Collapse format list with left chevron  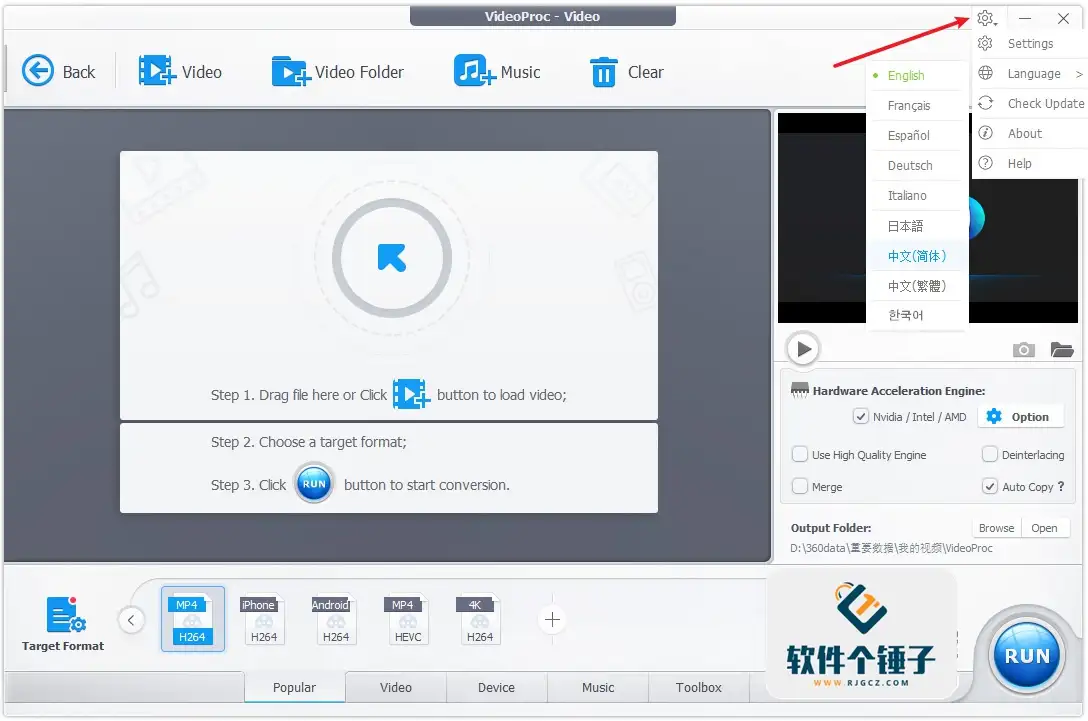click(x=131, y=620)
